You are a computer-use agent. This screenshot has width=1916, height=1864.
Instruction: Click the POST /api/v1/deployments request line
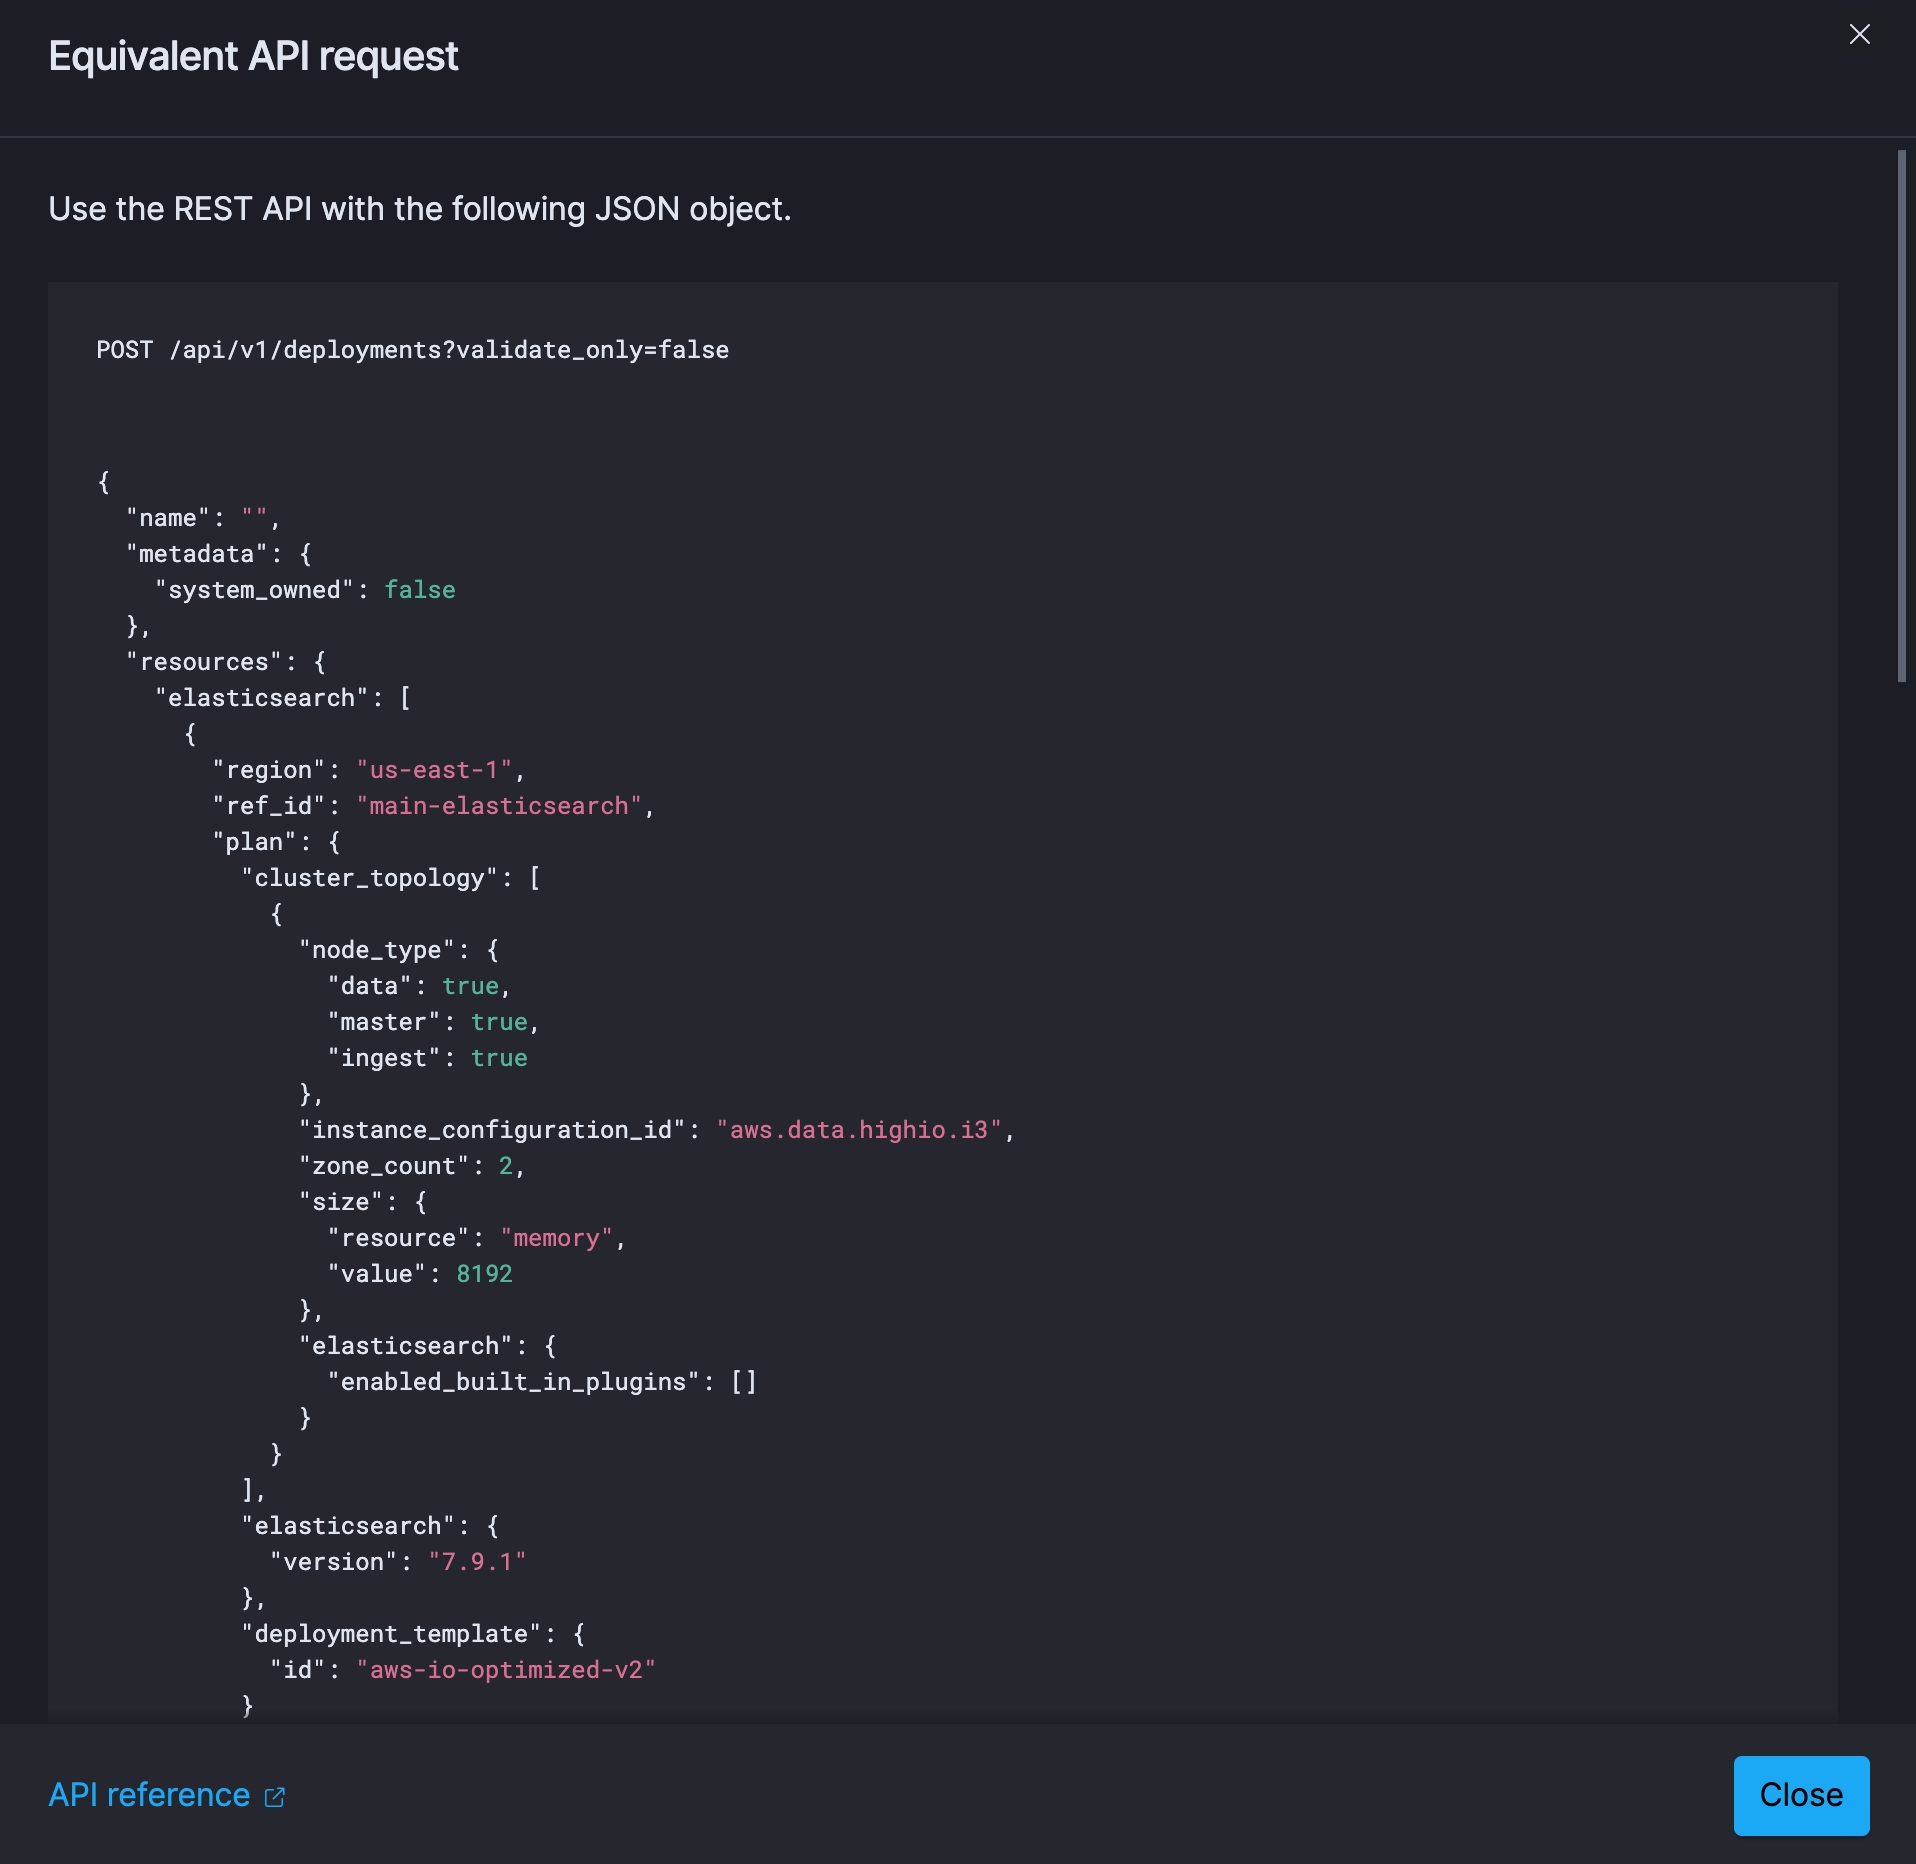coord(413,350)
